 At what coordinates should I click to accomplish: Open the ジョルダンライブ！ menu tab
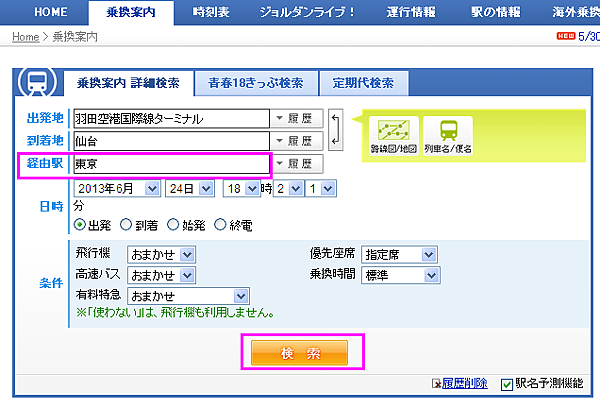point(307,12)
